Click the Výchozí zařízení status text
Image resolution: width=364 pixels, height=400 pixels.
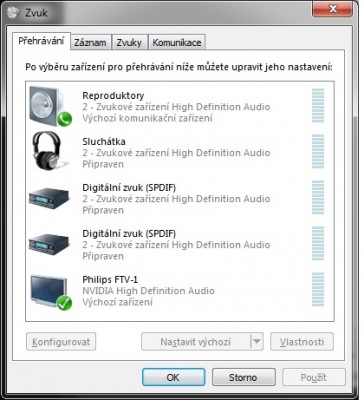pyautogui.click(x=118, y=302)
